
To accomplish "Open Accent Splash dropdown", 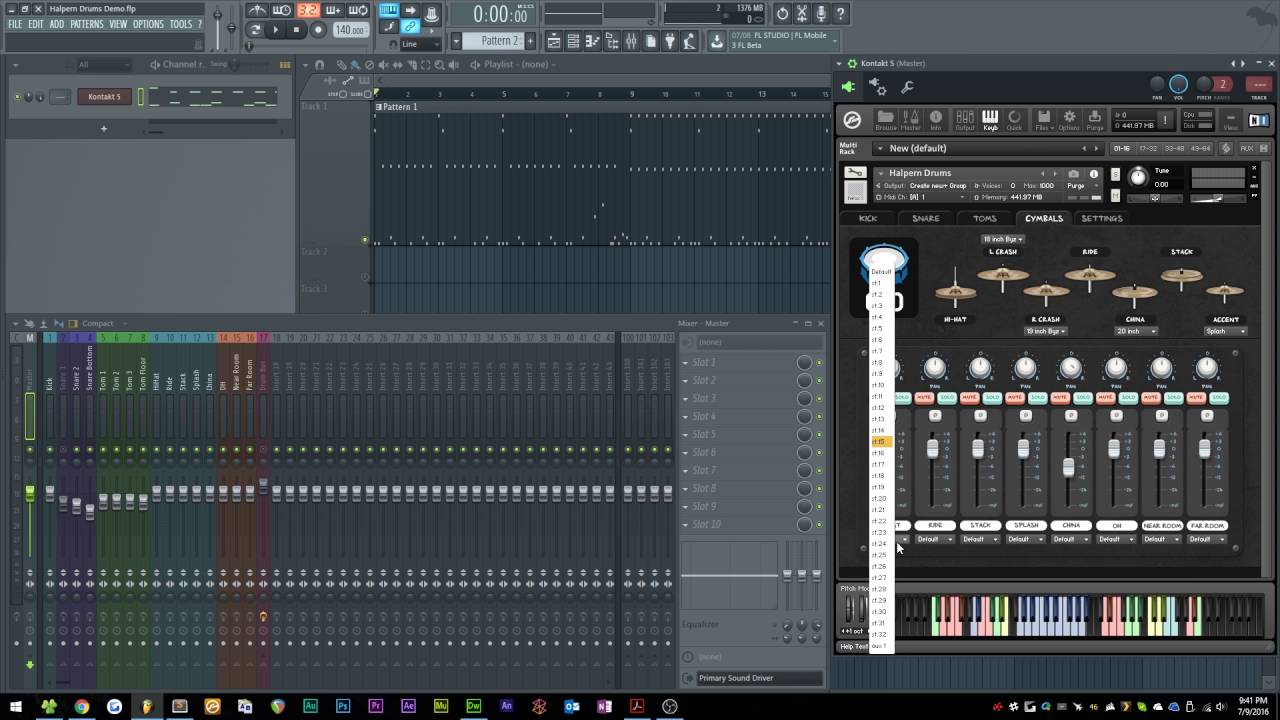I will point(1224,331).
